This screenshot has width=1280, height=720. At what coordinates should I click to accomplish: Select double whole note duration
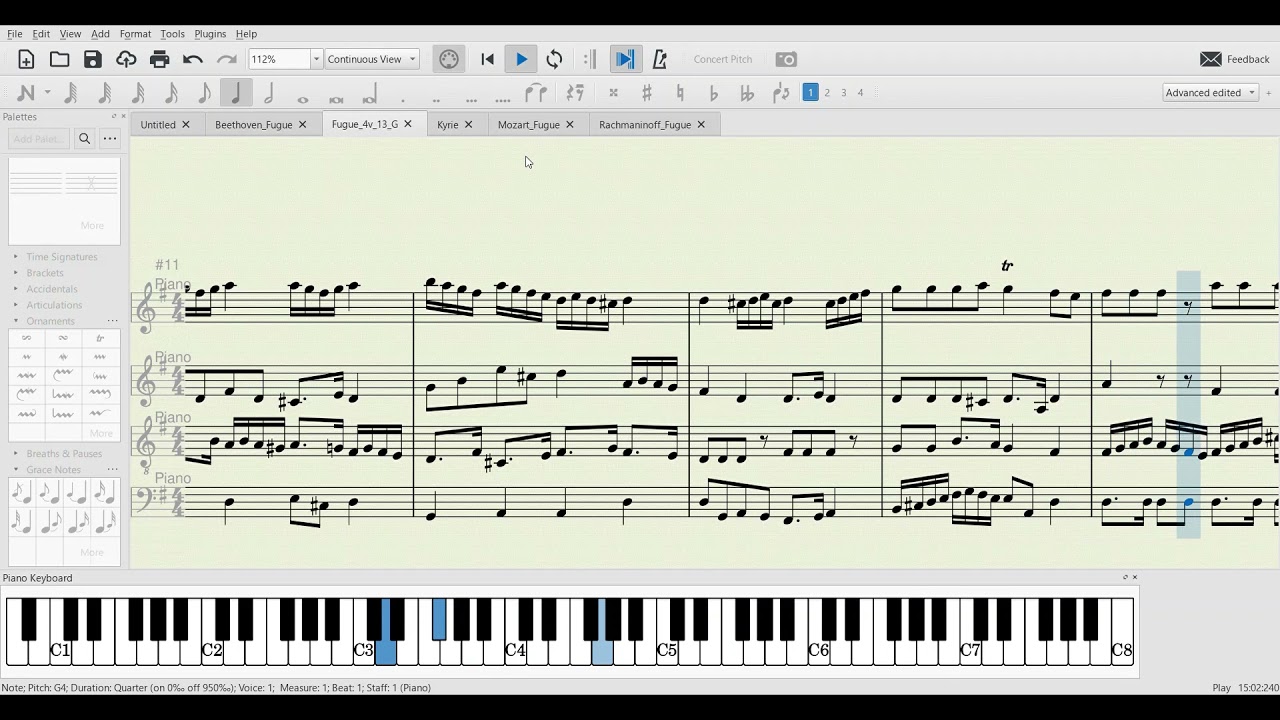[x=336, y=98]
